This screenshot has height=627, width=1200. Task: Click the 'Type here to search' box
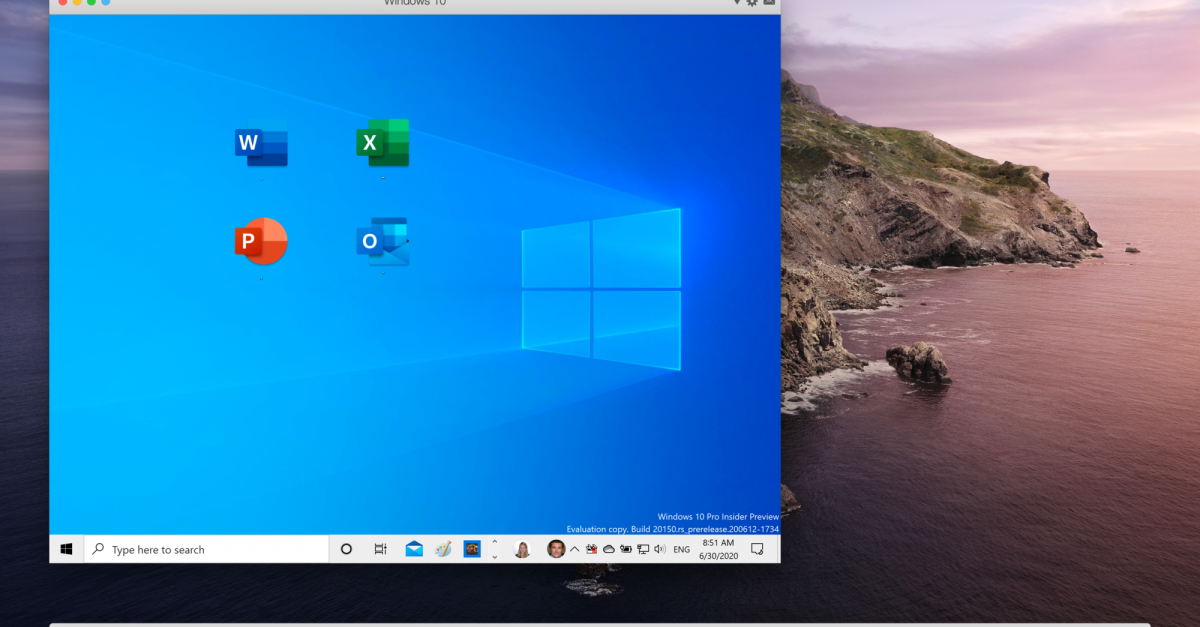coord(207,549)
